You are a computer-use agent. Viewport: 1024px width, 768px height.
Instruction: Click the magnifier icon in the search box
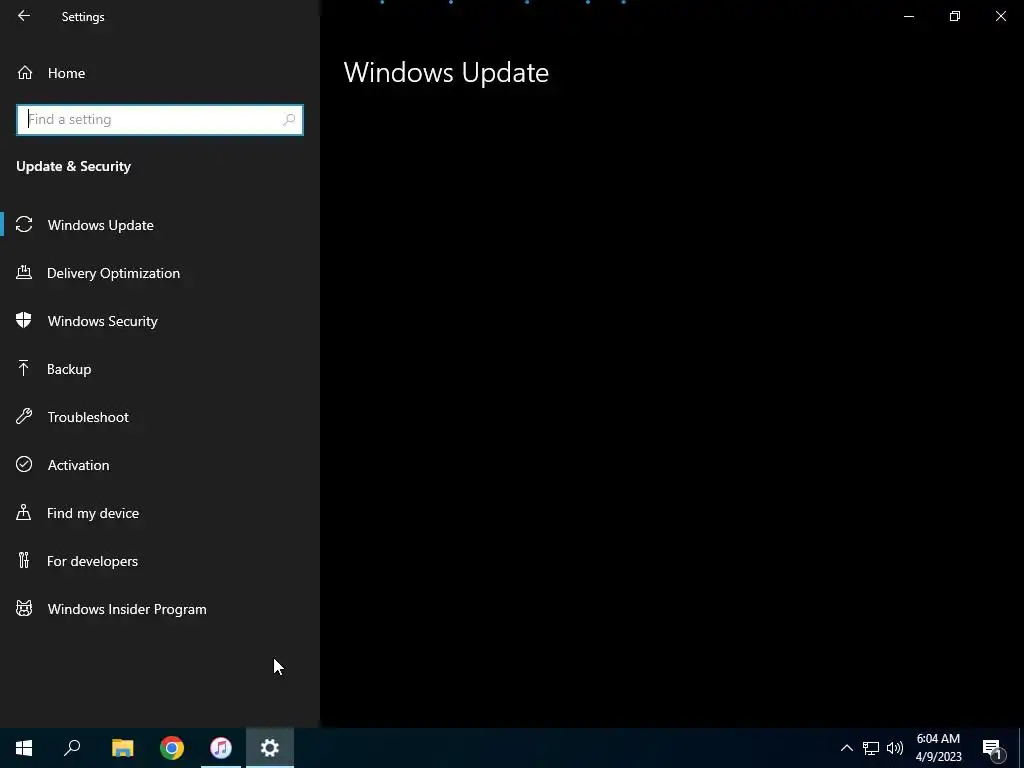(x=289, y=120)
